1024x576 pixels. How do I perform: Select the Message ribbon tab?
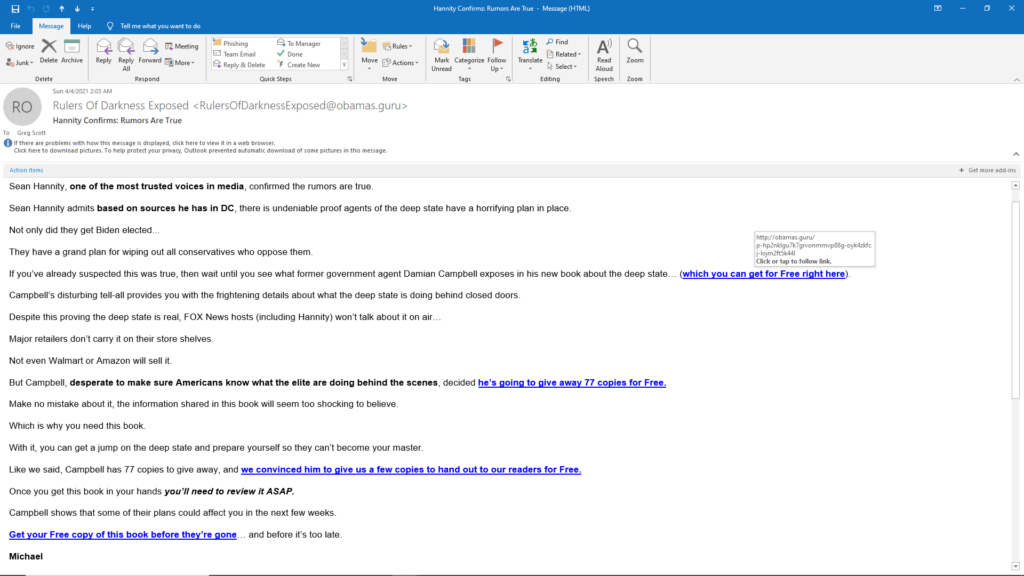click(x=51, y=26)
